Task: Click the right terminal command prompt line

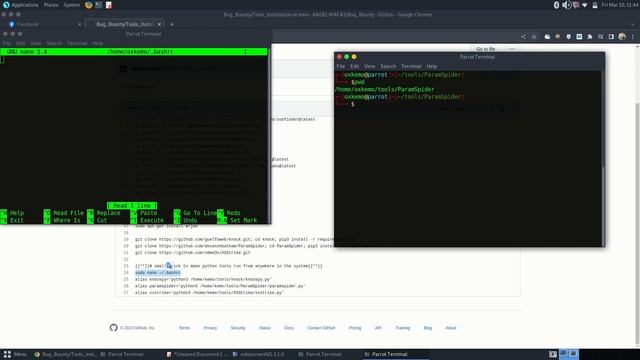Action: point(353,104)
